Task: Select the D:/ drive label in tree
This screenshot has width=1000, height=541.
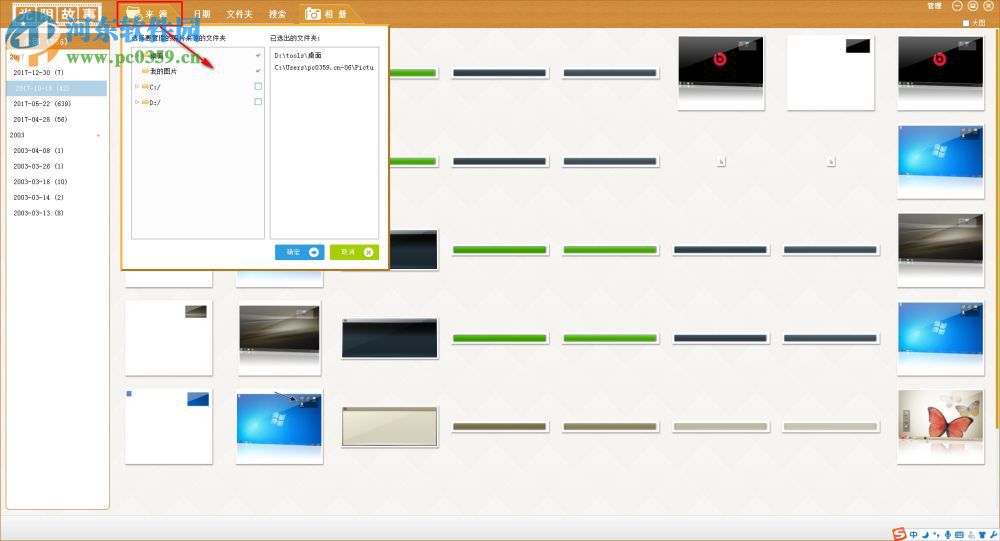Action: [x=155, y=102]
